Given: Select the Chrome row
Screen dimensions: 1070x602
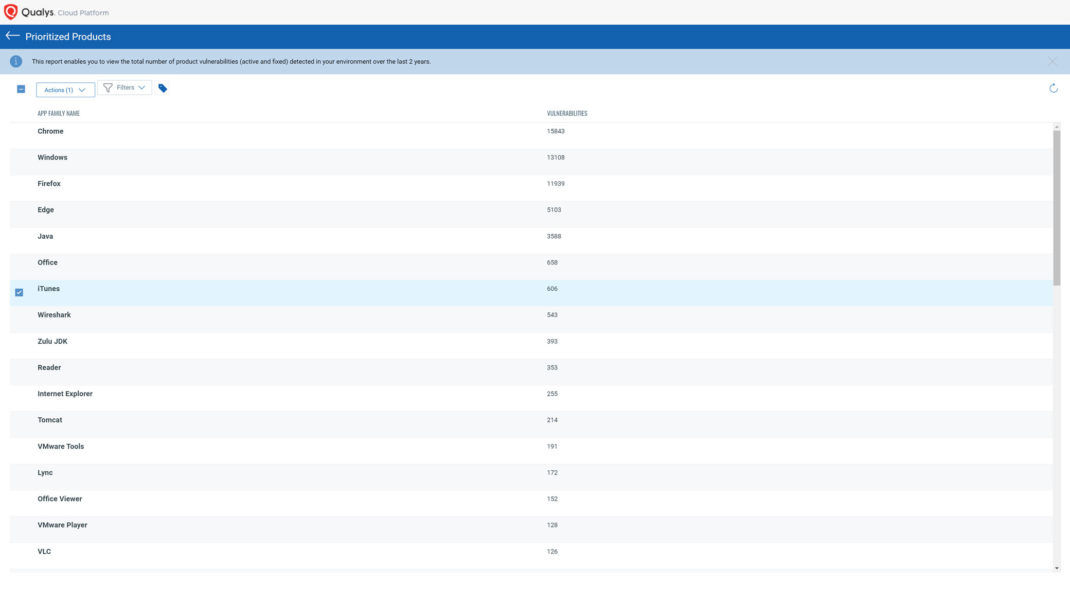Looking at the screenshot, I should coord(531,136).
